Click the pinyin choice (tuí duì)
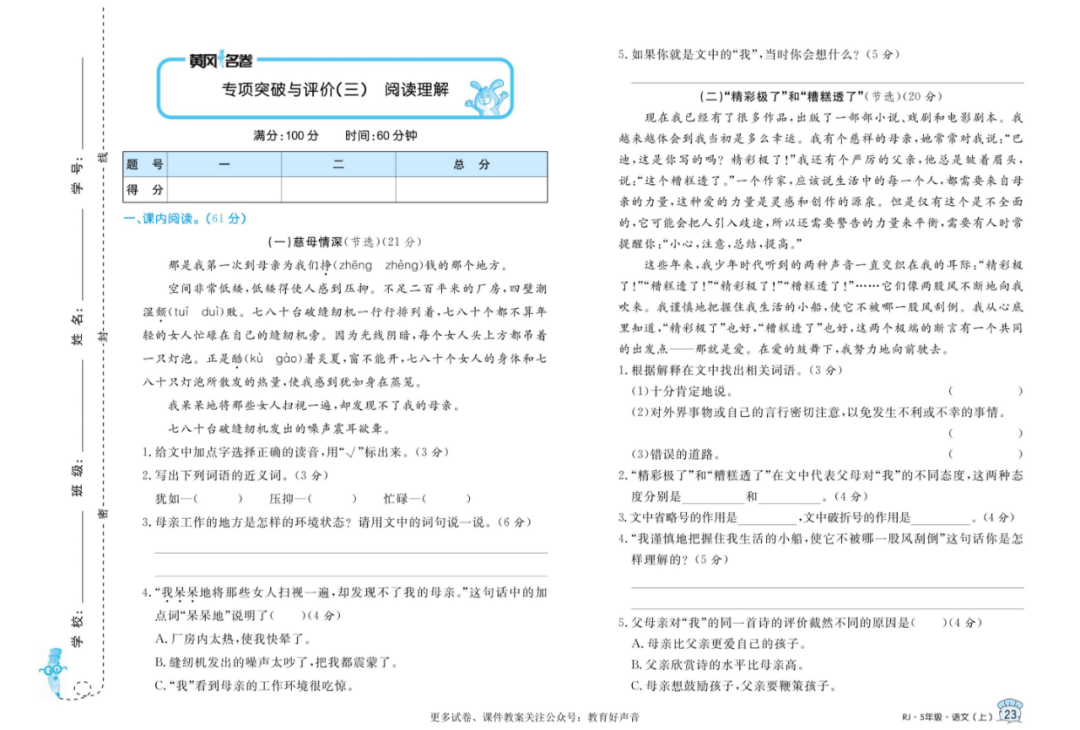Viewport: 1080px width, 730px height. click(x=196, y=312)
